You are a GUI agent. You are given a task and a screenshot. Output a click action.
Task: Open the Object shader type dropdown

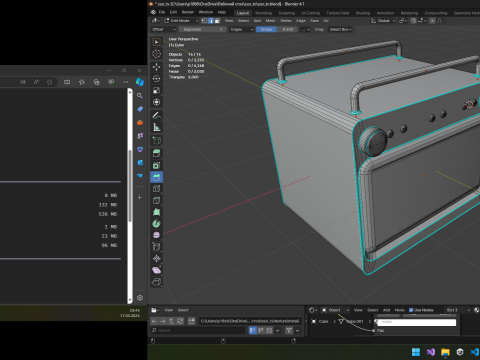[335, 310]
